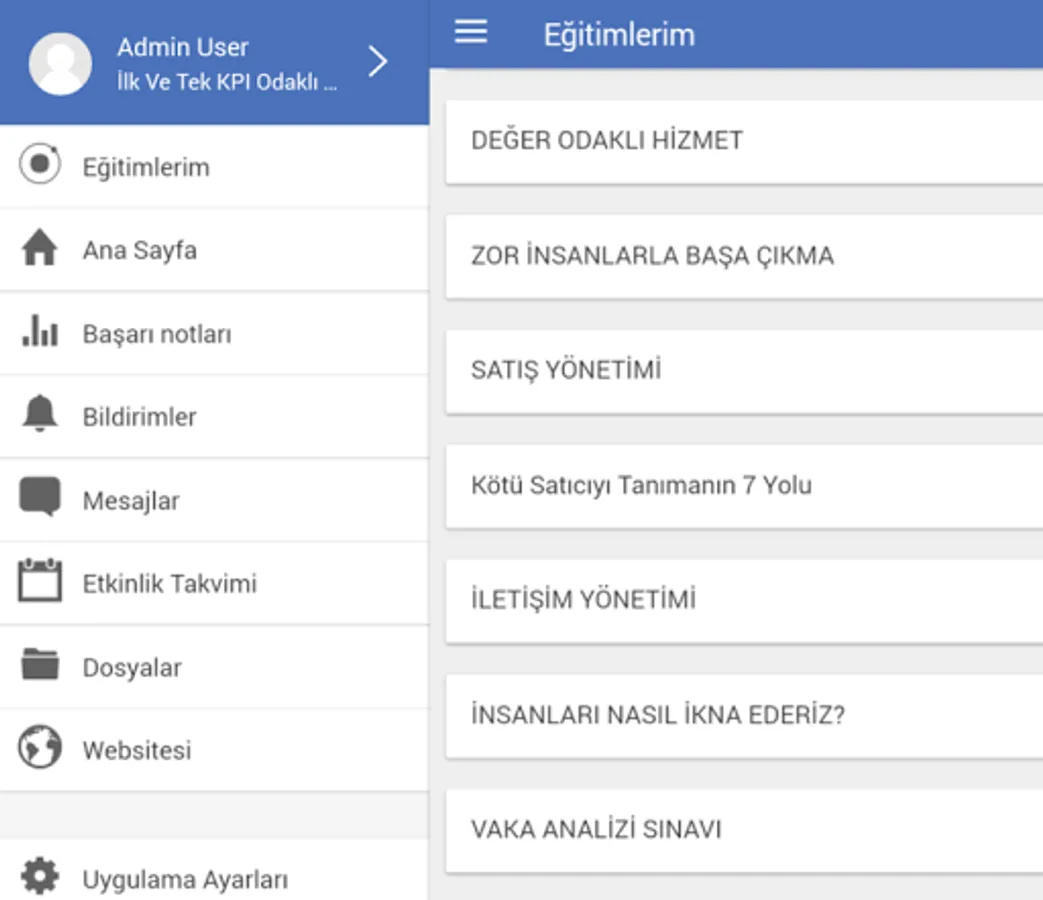Go to Etkinlik Takvimi menu entry
The image size is (1043, 900).
coord(169,583)
